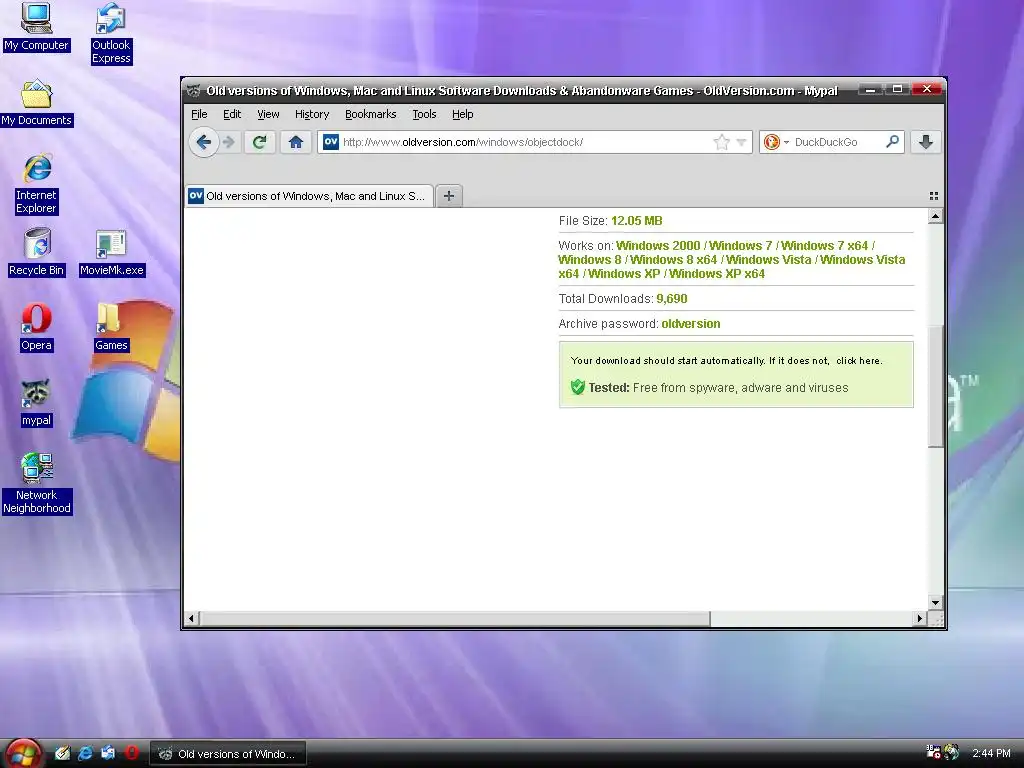The image size is (1024, 768).
Task: Click the Old versions of Windo... taskbar button
Action: pyautogui.click(x=228, y=754)
